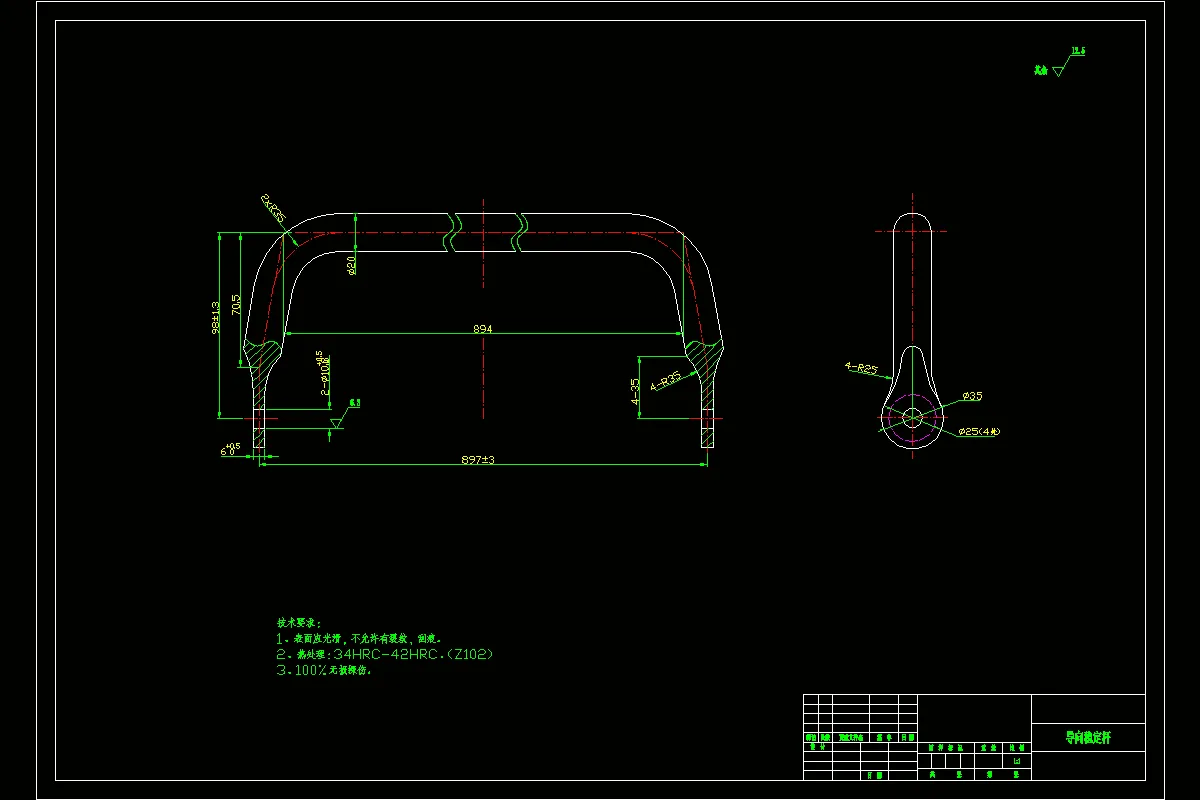Click the 98±1.3 vertical height dimension

pos(216,317)
